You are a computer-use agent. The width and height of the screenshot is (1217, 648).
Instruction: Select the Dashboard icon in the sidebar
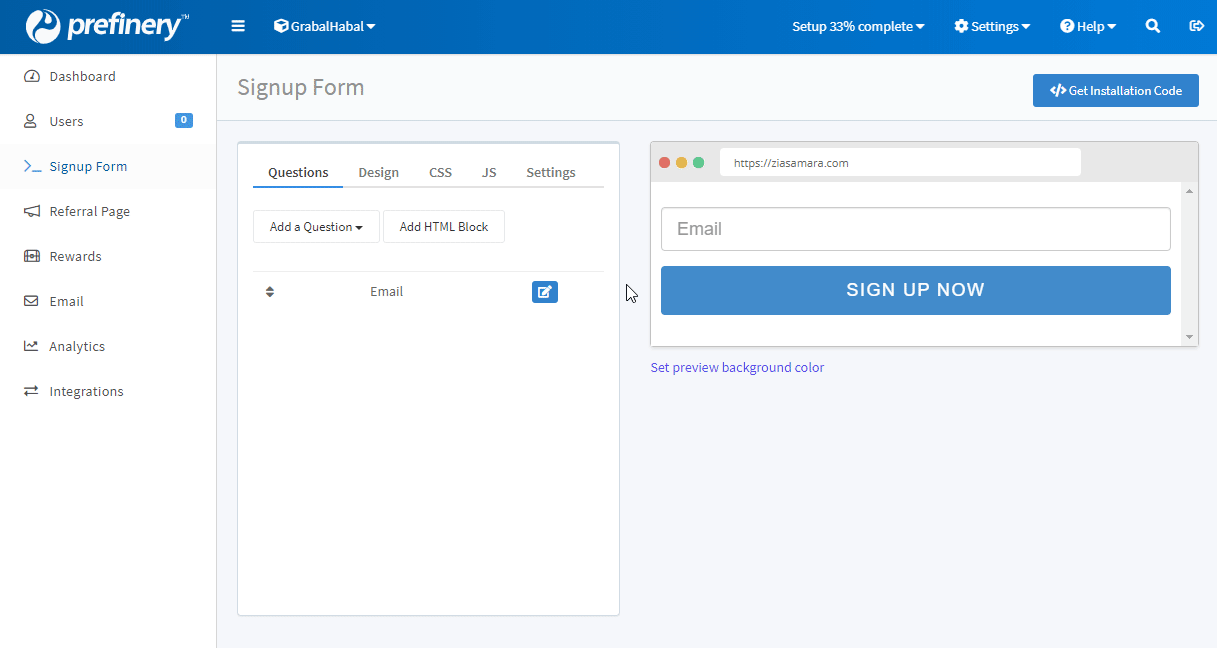coord(30,76)
